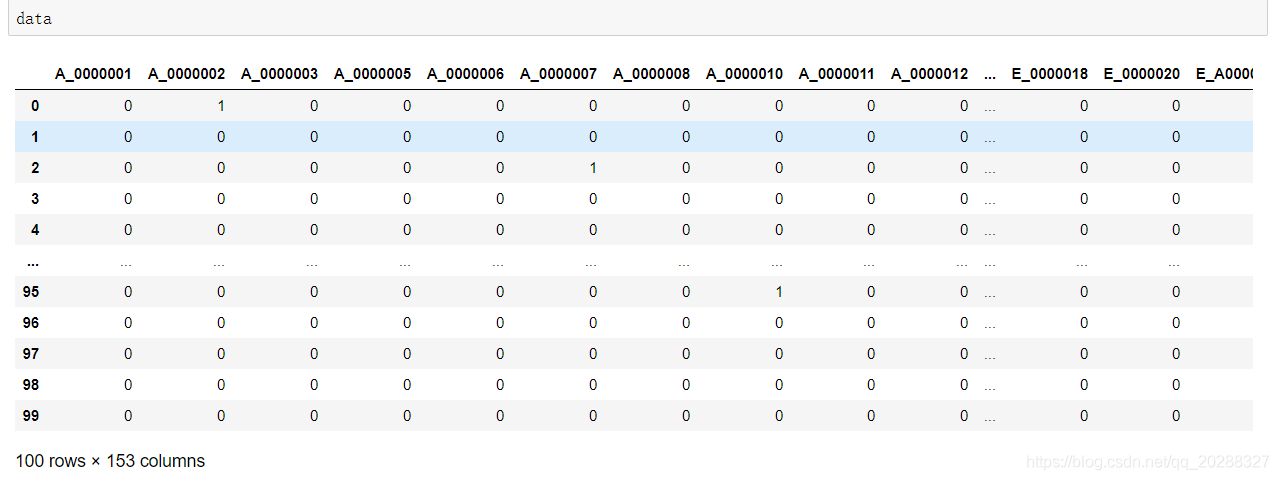Click the ellipsis column header between A_0000012 and E_0000018

[989, 74]
